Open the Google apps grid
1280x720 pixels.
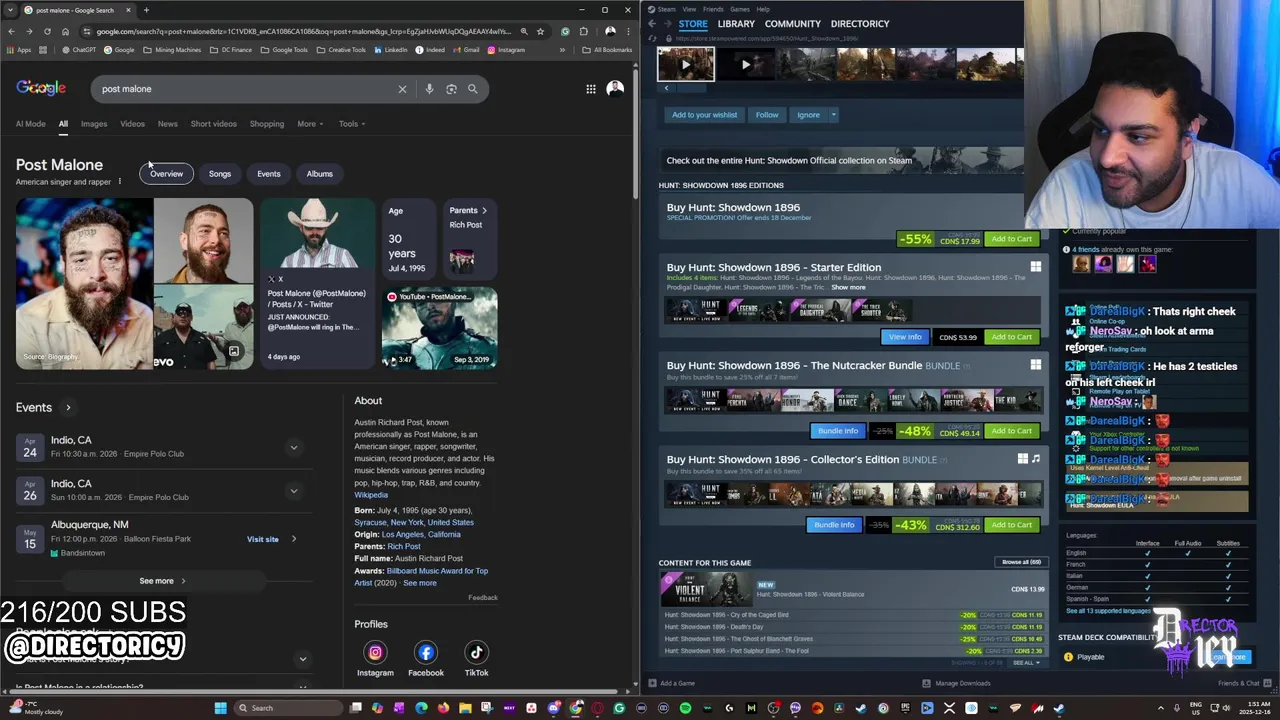(x=591, y=89)
